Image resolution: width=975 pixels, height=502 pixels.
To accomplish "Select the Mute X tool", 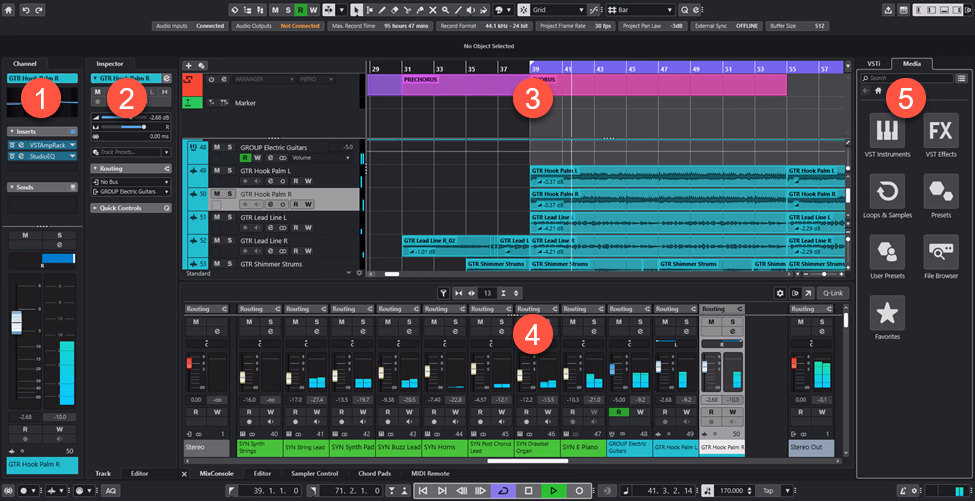I will [433, 10].
